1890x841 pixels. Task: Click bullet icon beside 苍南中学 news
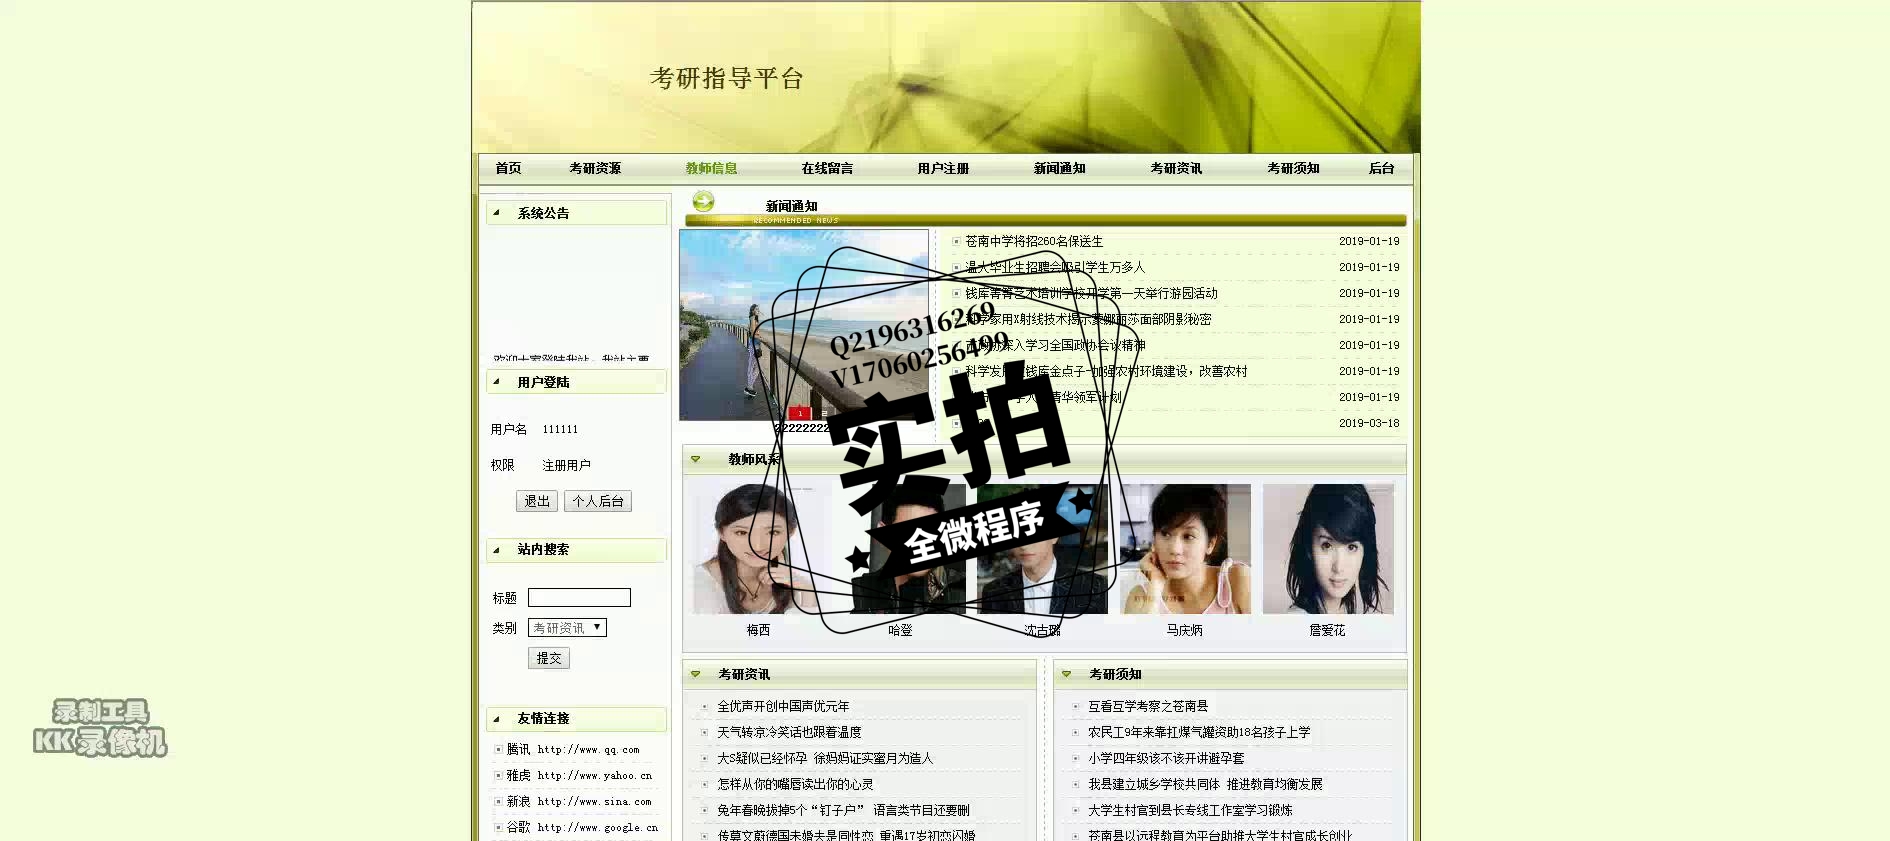(956, 241)
